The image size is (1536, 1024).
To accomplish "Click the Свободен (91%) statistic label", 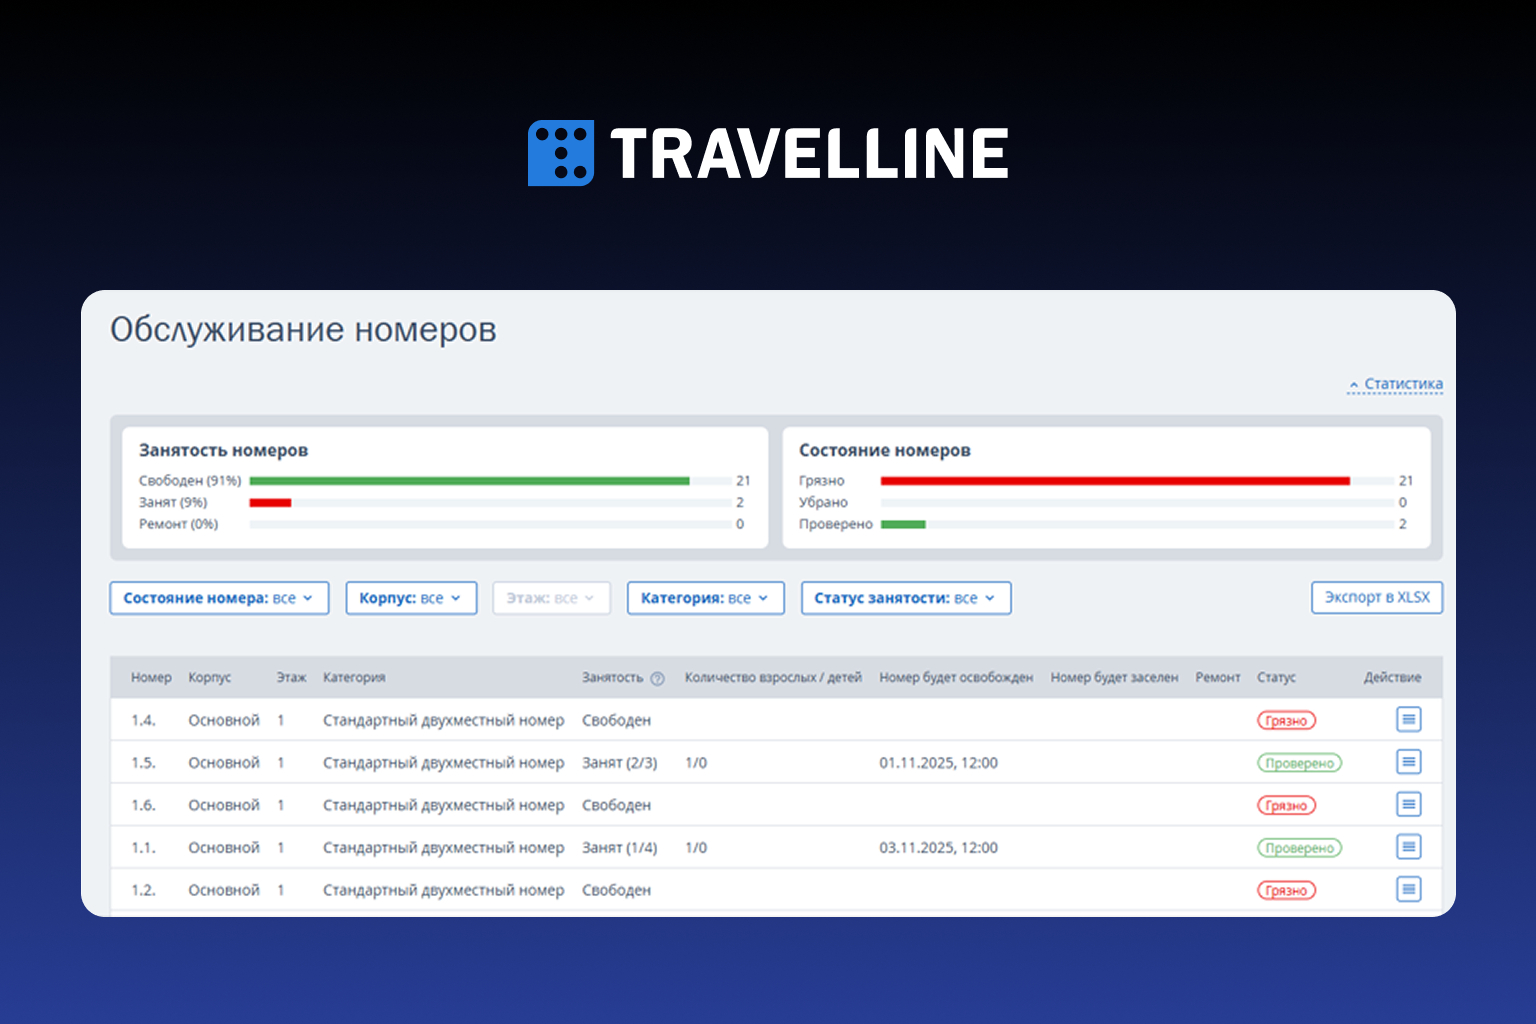I will pos(190,481).
